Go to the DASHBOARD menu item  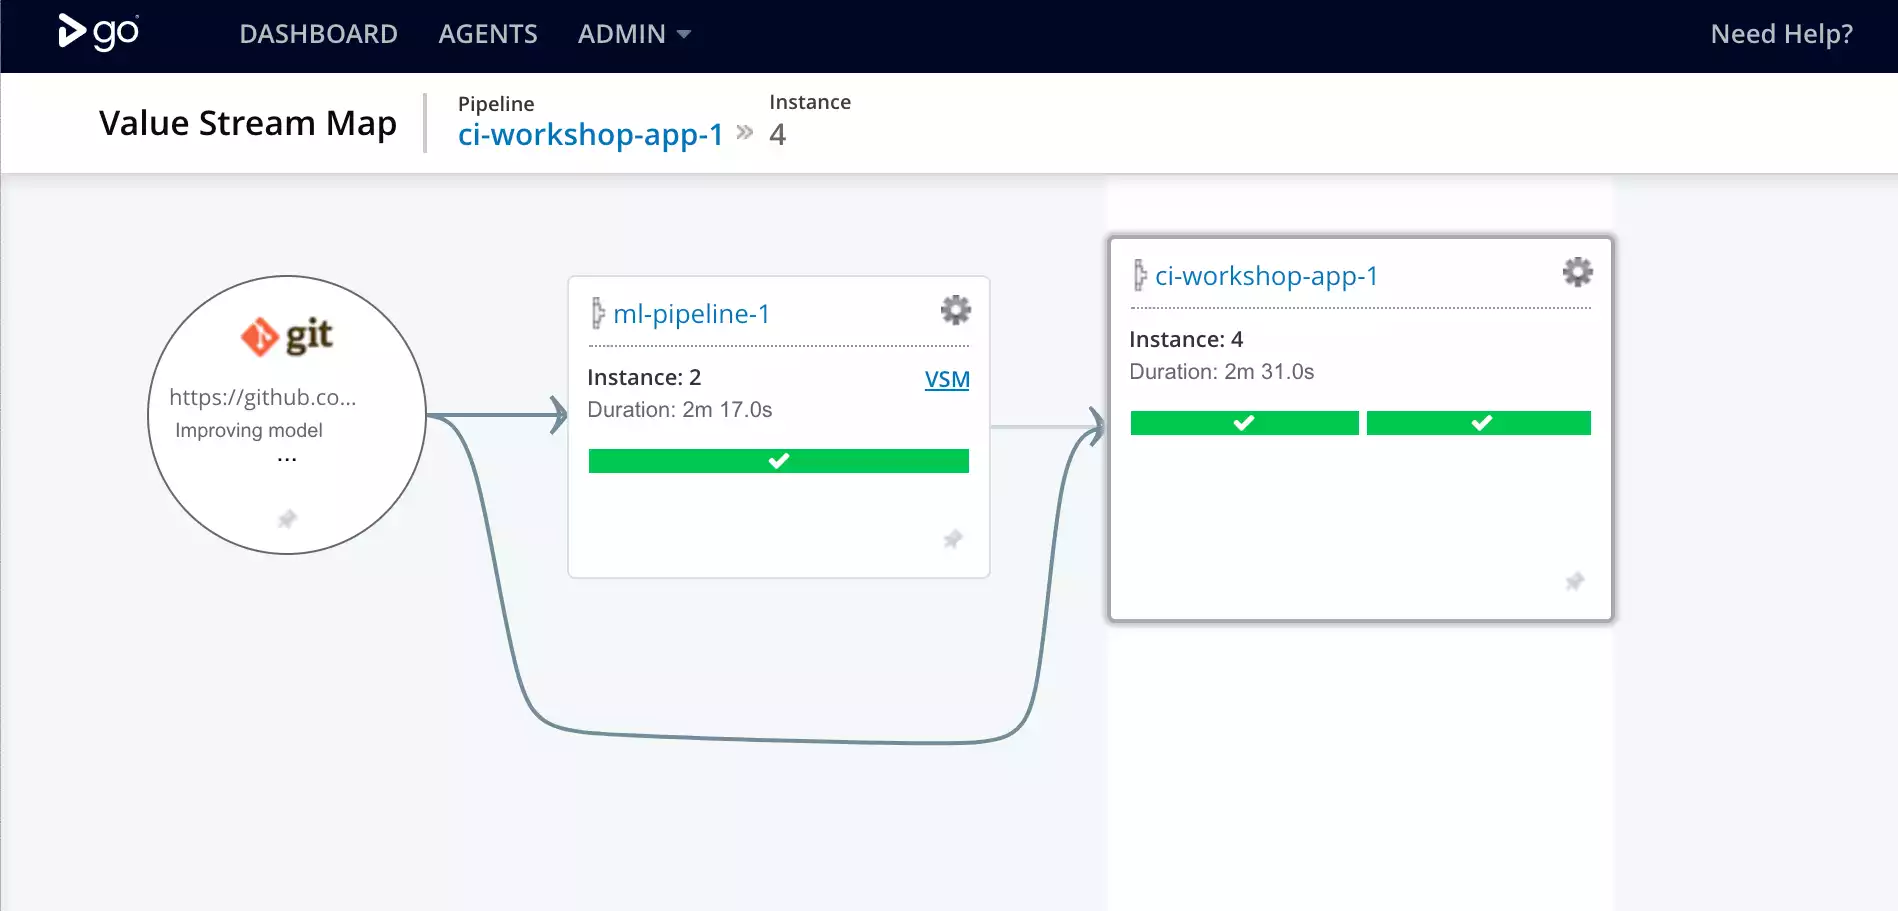coord(318,33)
